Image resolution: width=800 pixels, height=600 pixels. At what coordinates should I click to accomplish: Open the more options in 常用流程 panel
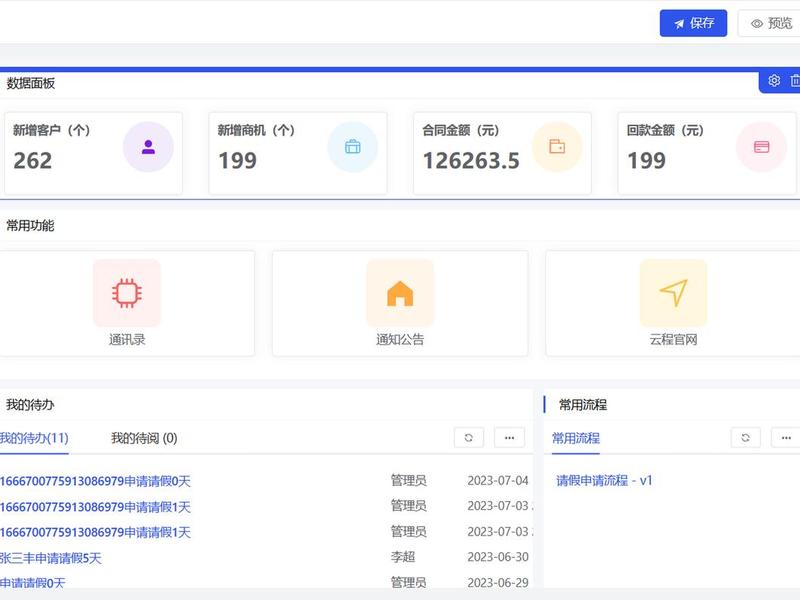click(x=786, y=438)
